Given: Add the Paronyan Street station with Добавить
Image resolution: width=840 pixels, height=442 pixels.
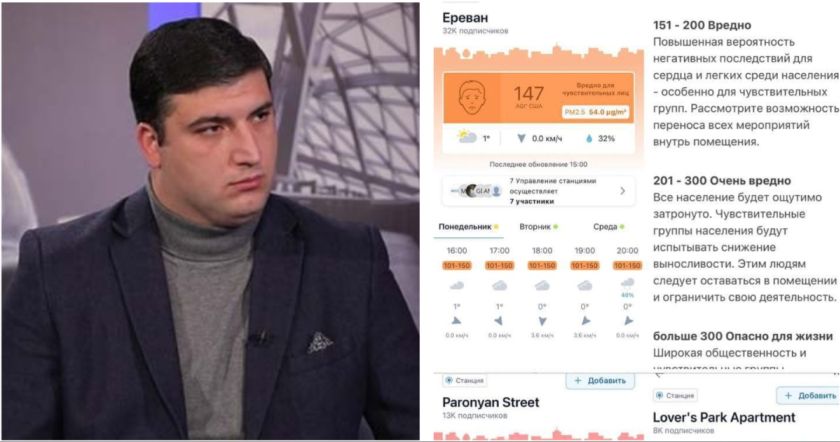Looking at the screenshot, I should click(600, 380).
